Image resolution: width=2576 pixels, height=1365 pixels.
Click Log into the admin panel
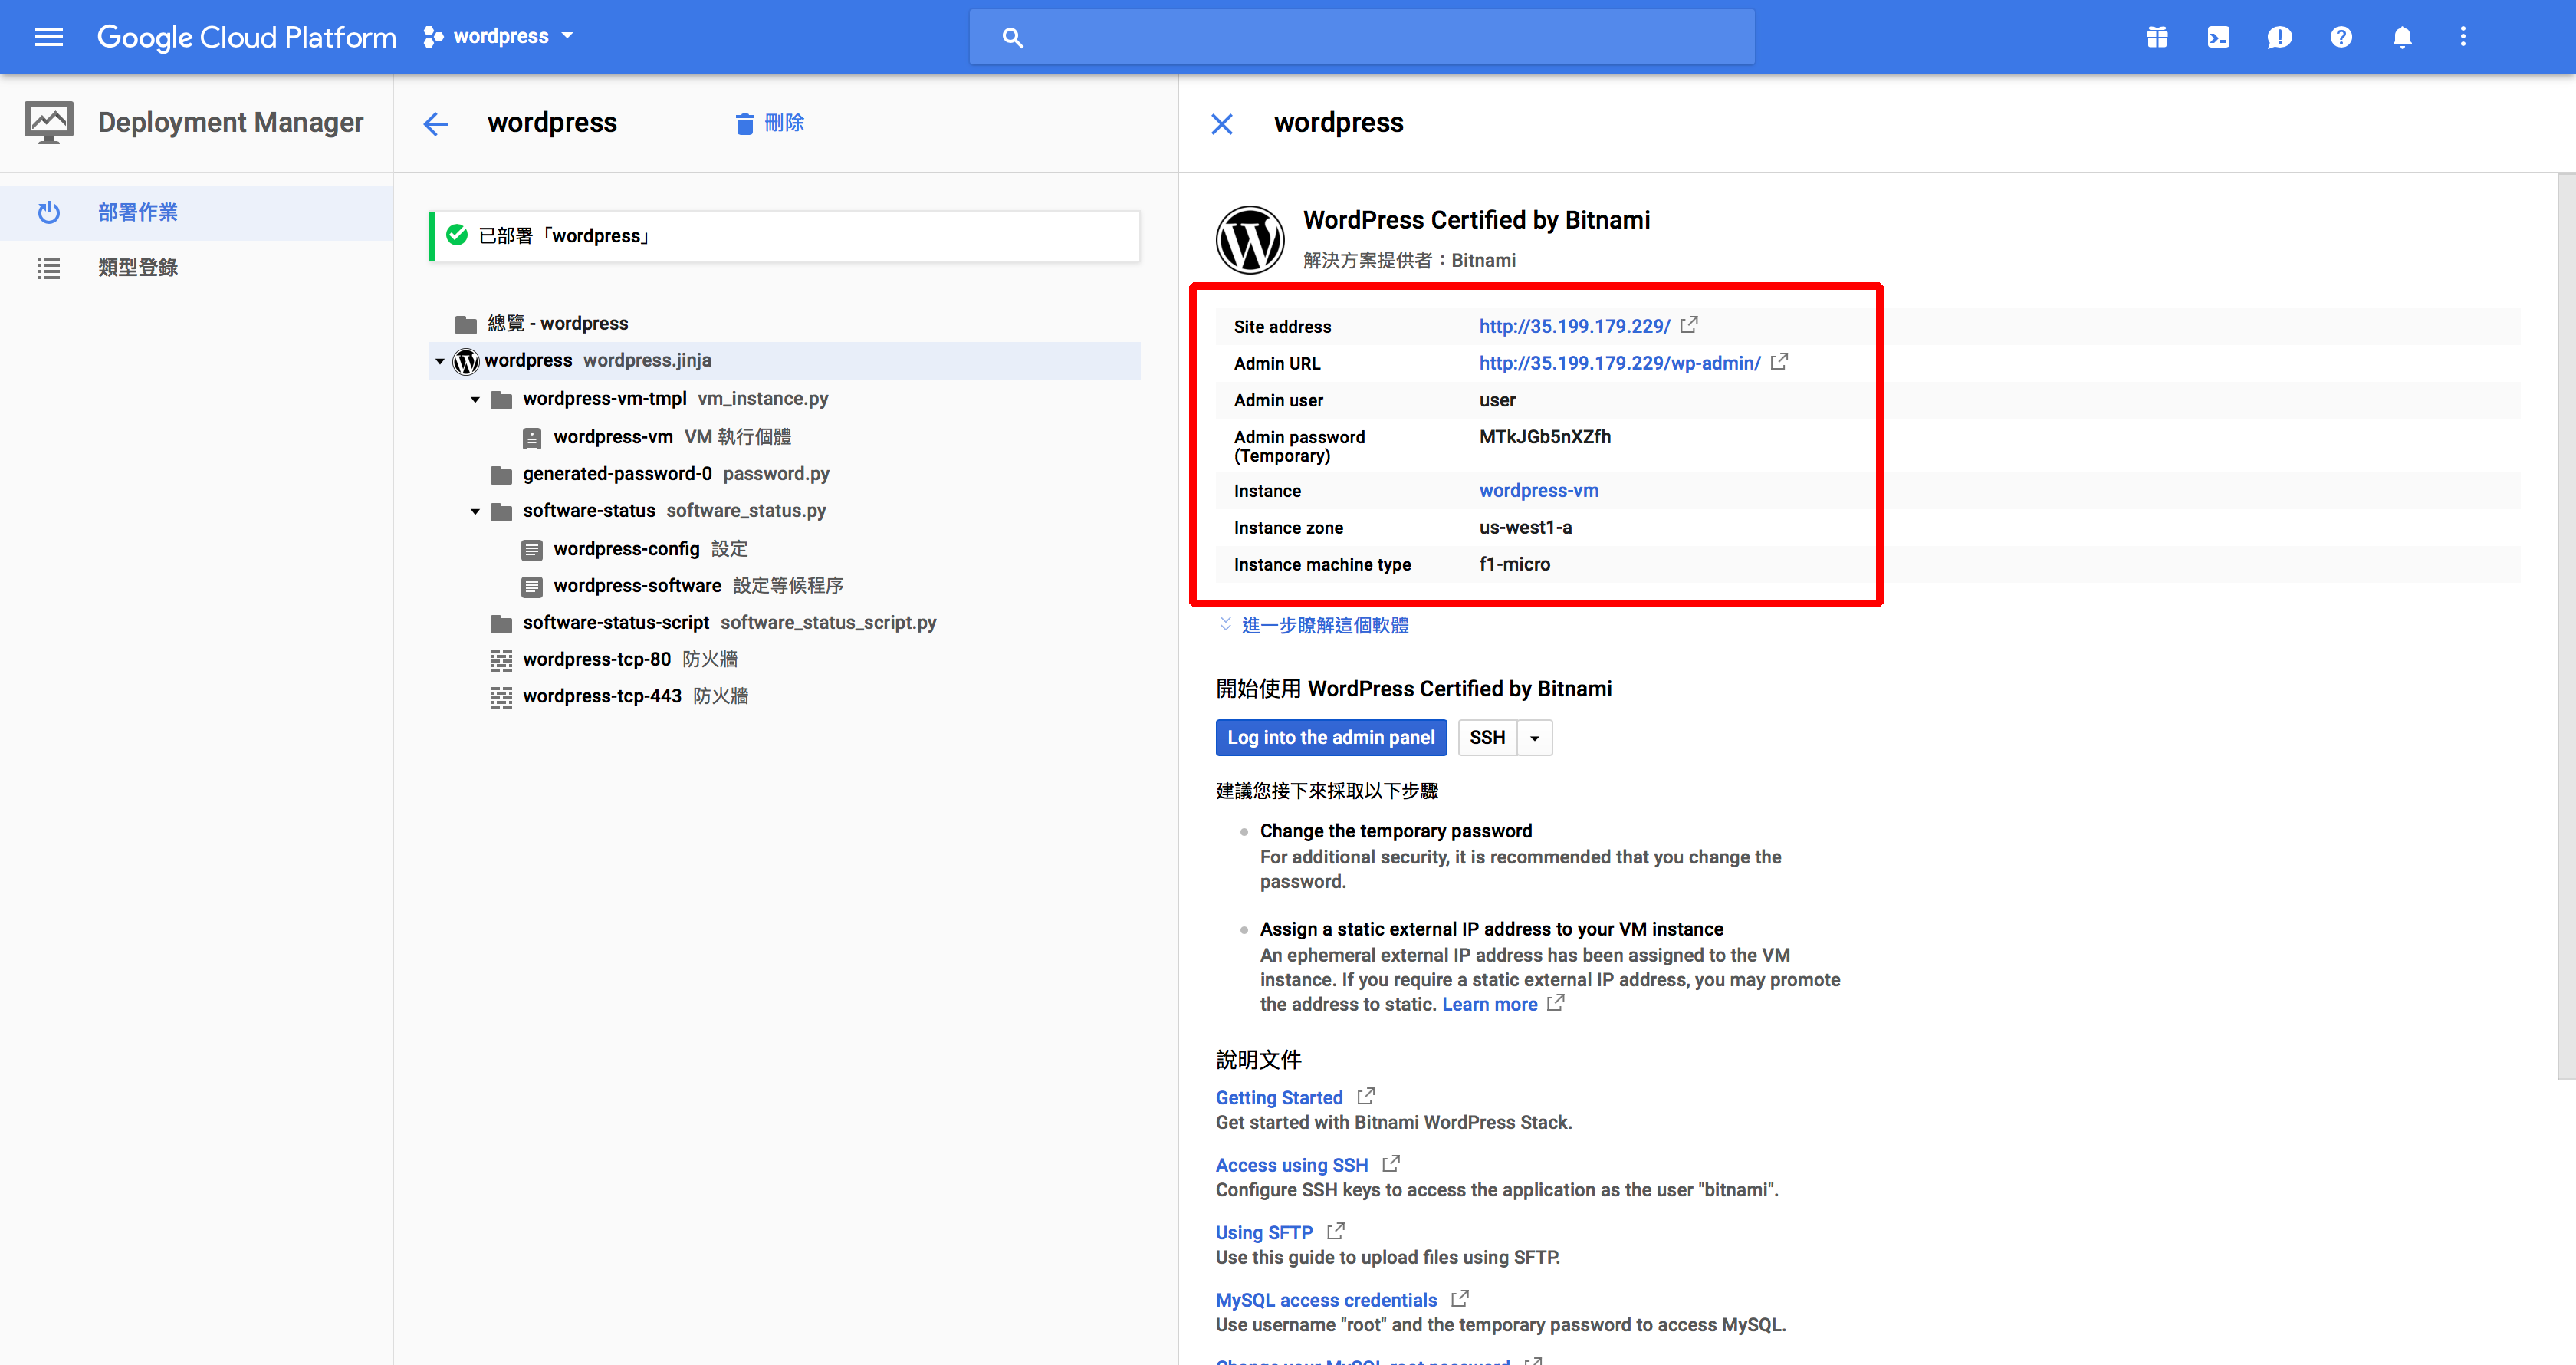coord(1330,738)
